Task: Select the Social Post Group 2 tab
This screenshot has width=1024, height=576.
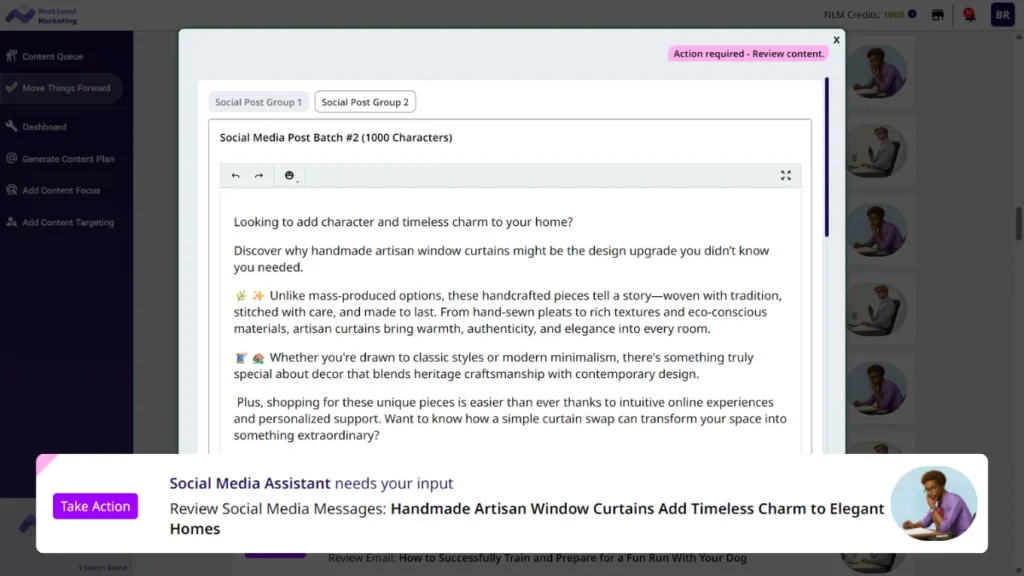Action: [364, 102]
